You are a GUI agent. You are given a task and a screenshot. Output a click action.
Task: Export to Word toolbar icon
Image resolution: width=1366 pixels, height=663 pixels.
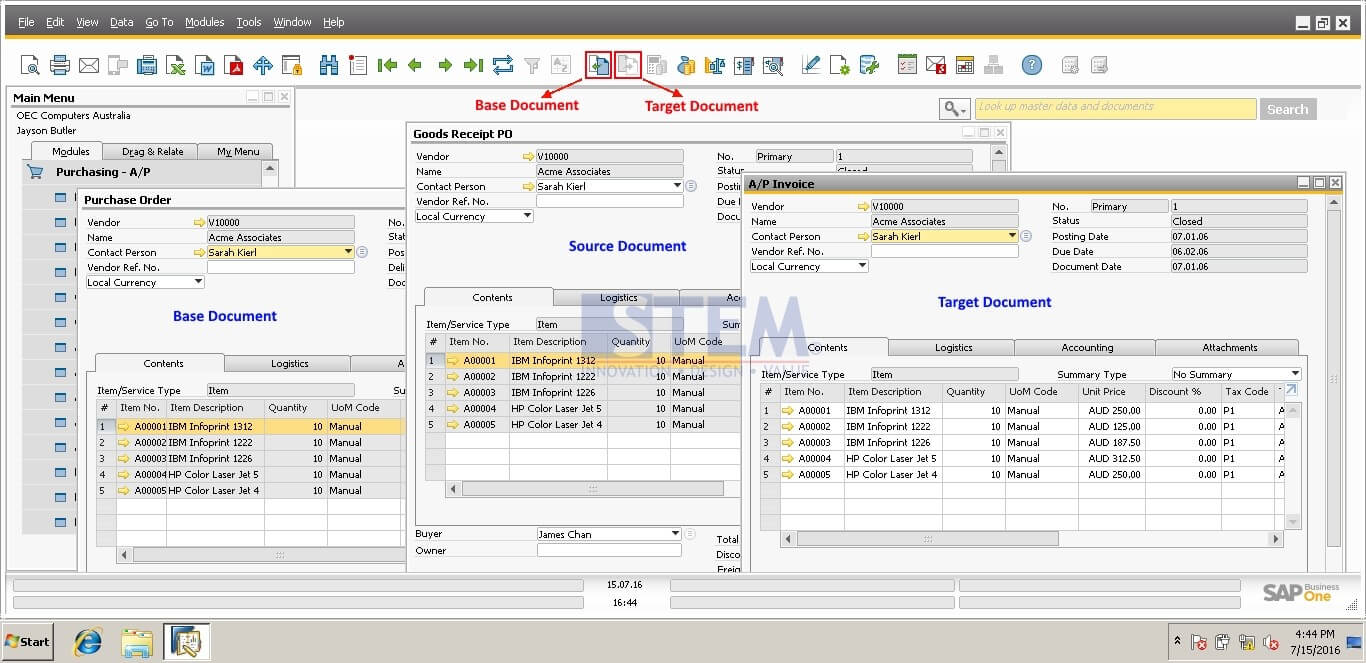pyautogui.click(x=205, y=65)
